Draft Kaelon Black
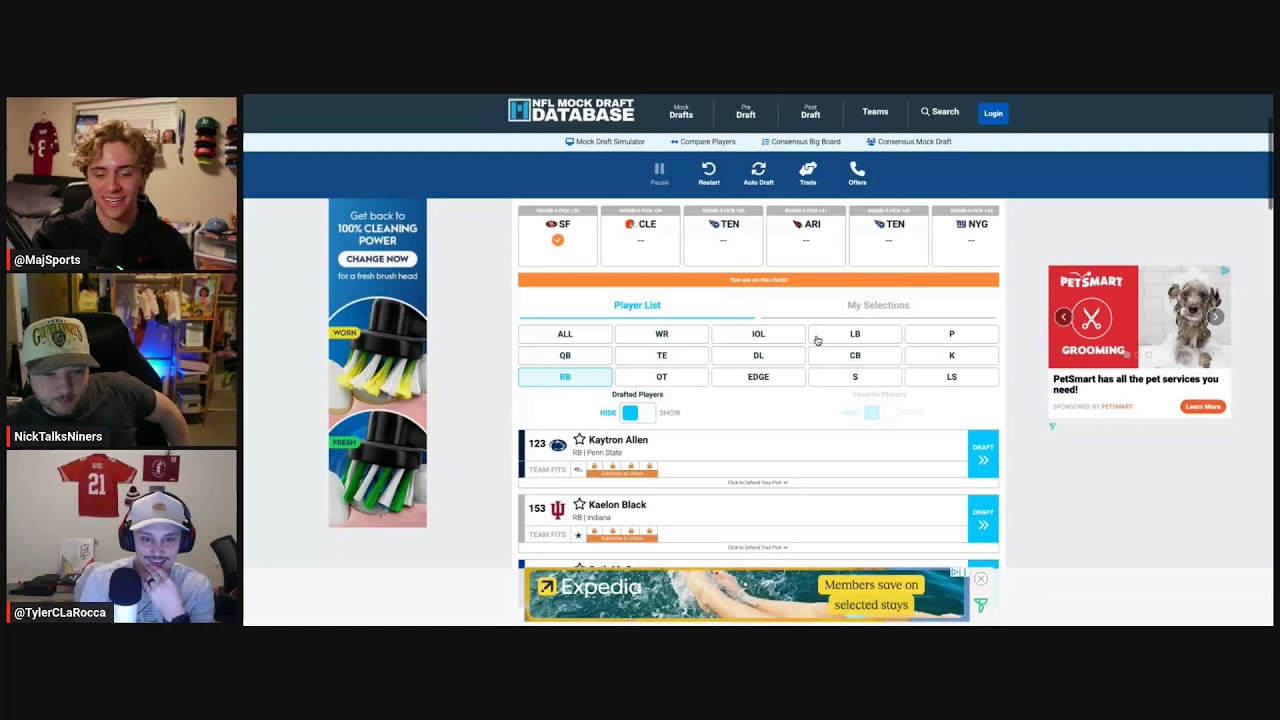Screen dimensions: 1280x720 (983, 519)
